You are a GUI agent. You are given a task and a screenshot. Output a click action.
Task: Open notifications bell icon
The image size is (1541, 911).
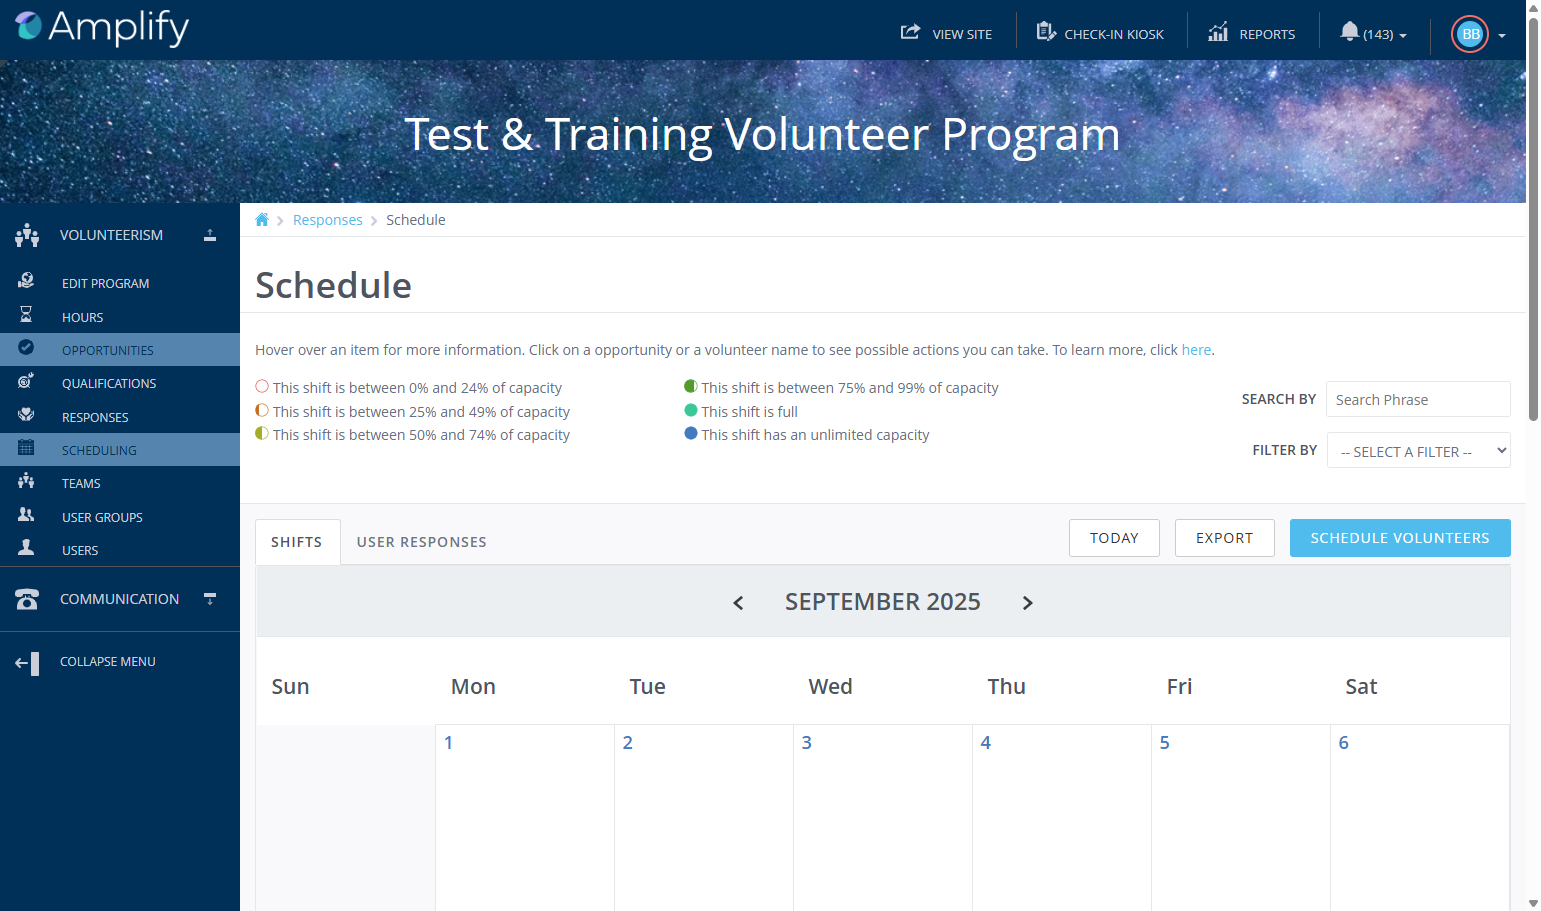[1349, 32]
